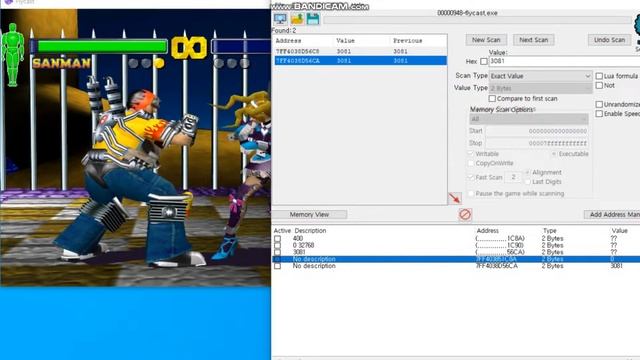Select the 400 description in address list
This screenshot has width=640, height=360.
(x=298, y=238)
